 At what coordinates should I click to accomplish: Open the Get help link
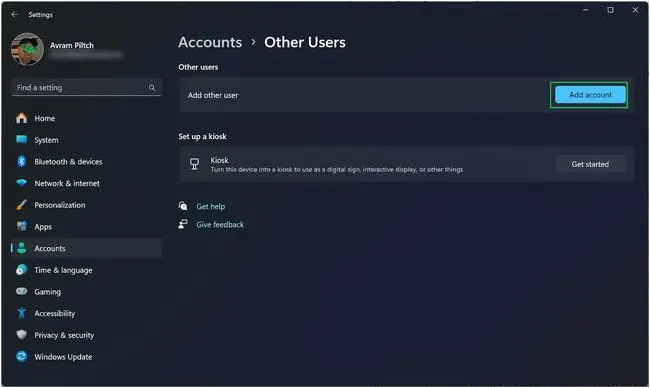point(211,206)
